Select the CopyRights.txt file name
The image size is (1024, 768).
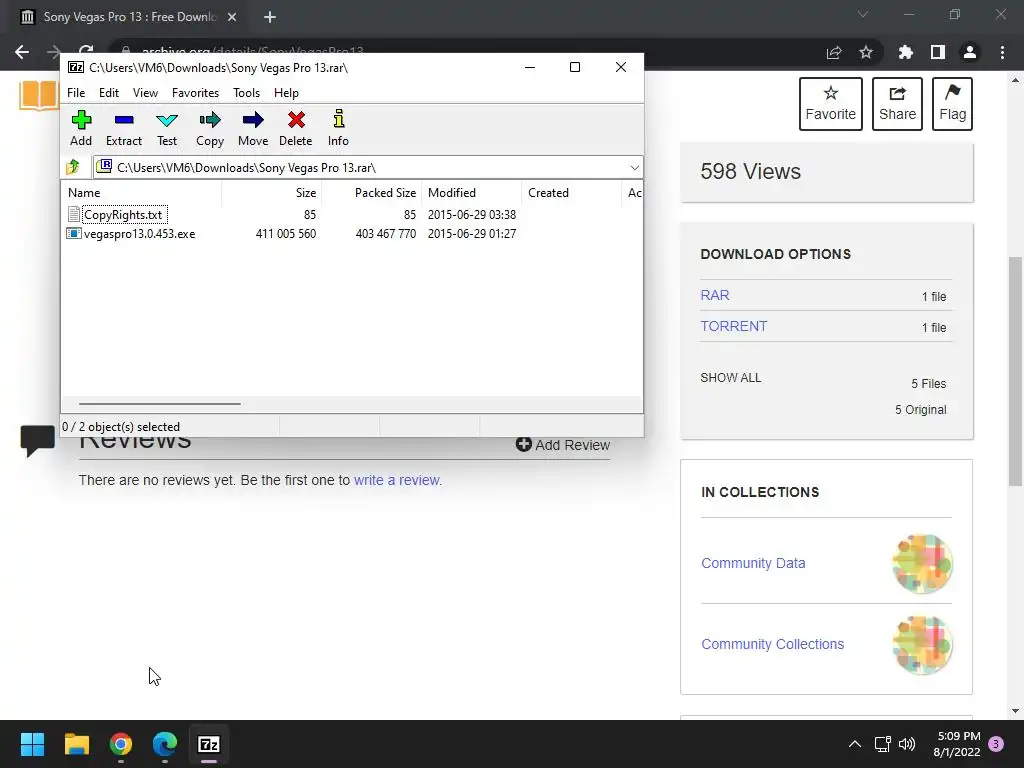[123, 214]
